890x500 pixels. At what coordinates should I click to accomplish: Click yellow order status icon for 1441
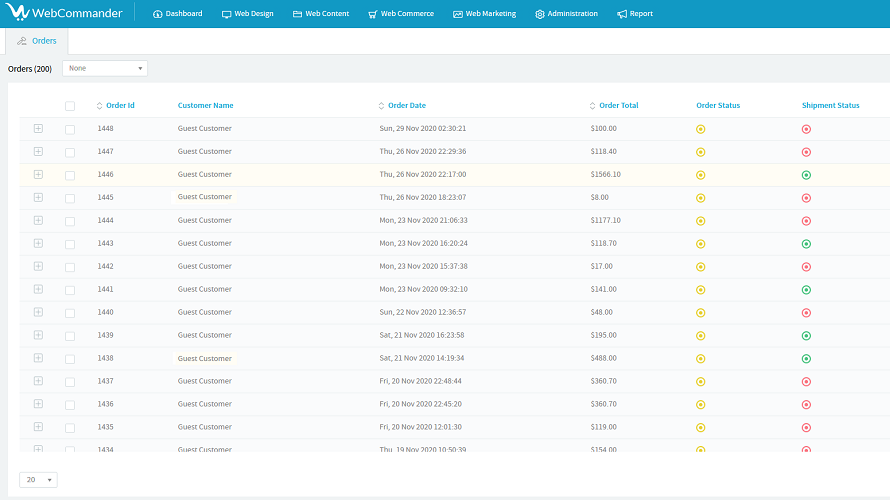[700, 290]
